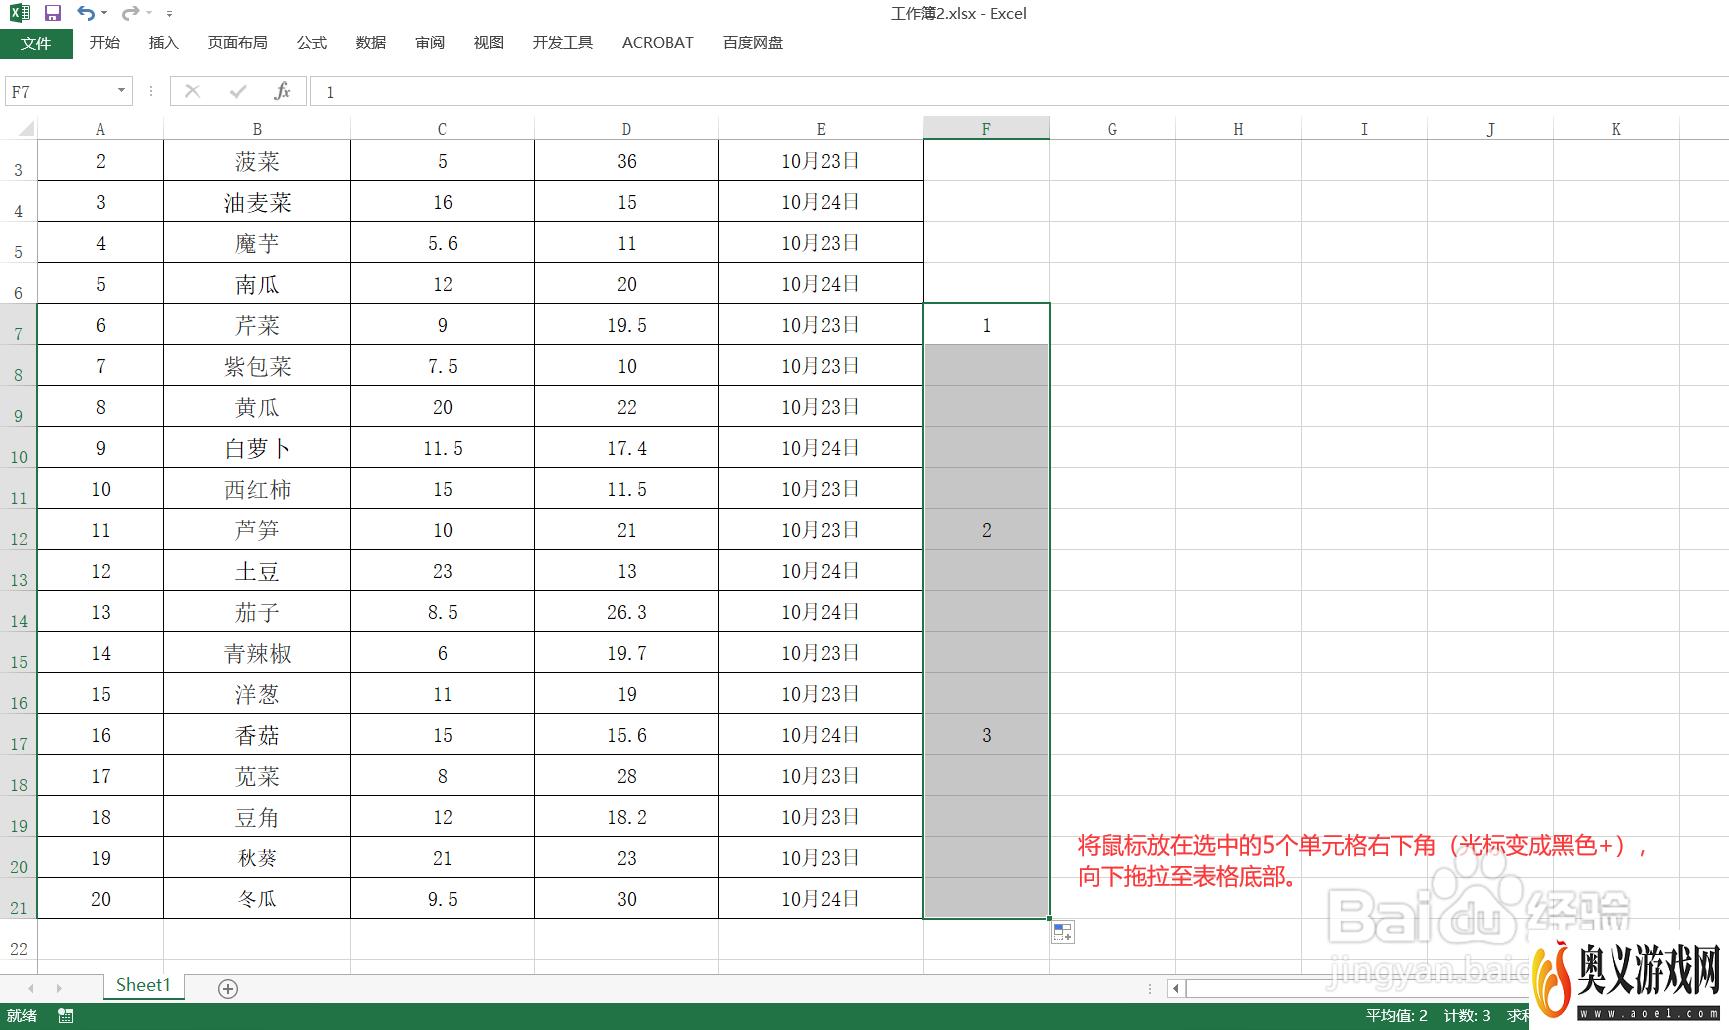1729x1030 pixels.
Task: Open Insert Function fx dialog
Action: click(282, 91)
